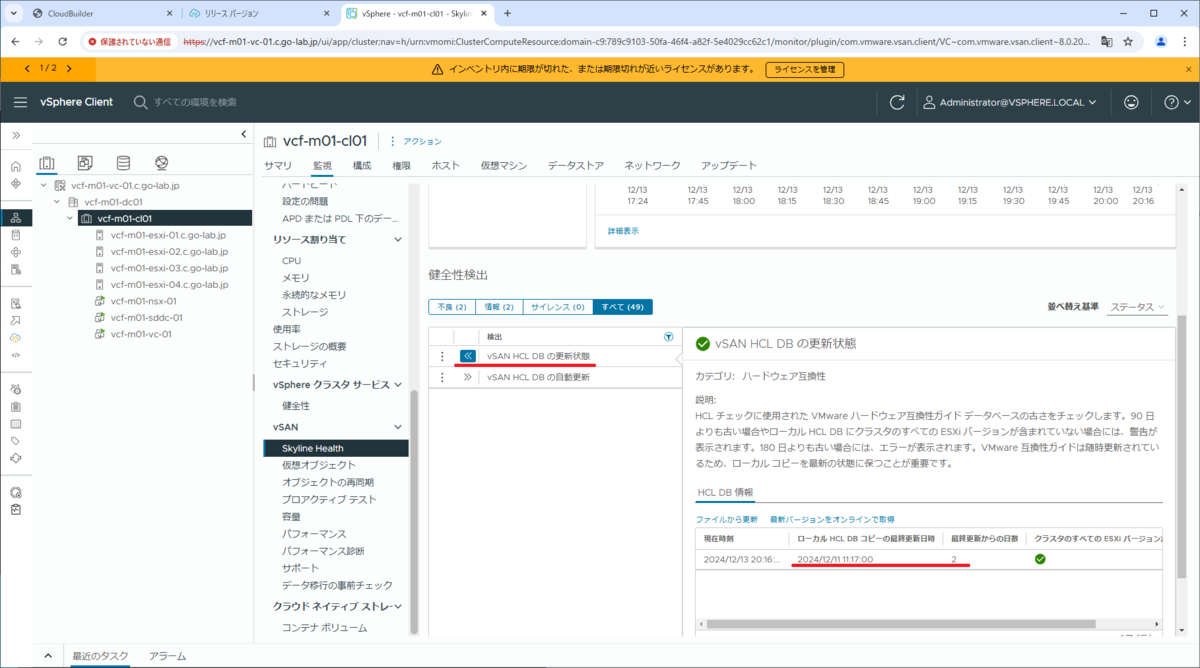This screenshot has width=1200, height=668.
Task: Click the translate icon in address bar
Action: 1107,42
